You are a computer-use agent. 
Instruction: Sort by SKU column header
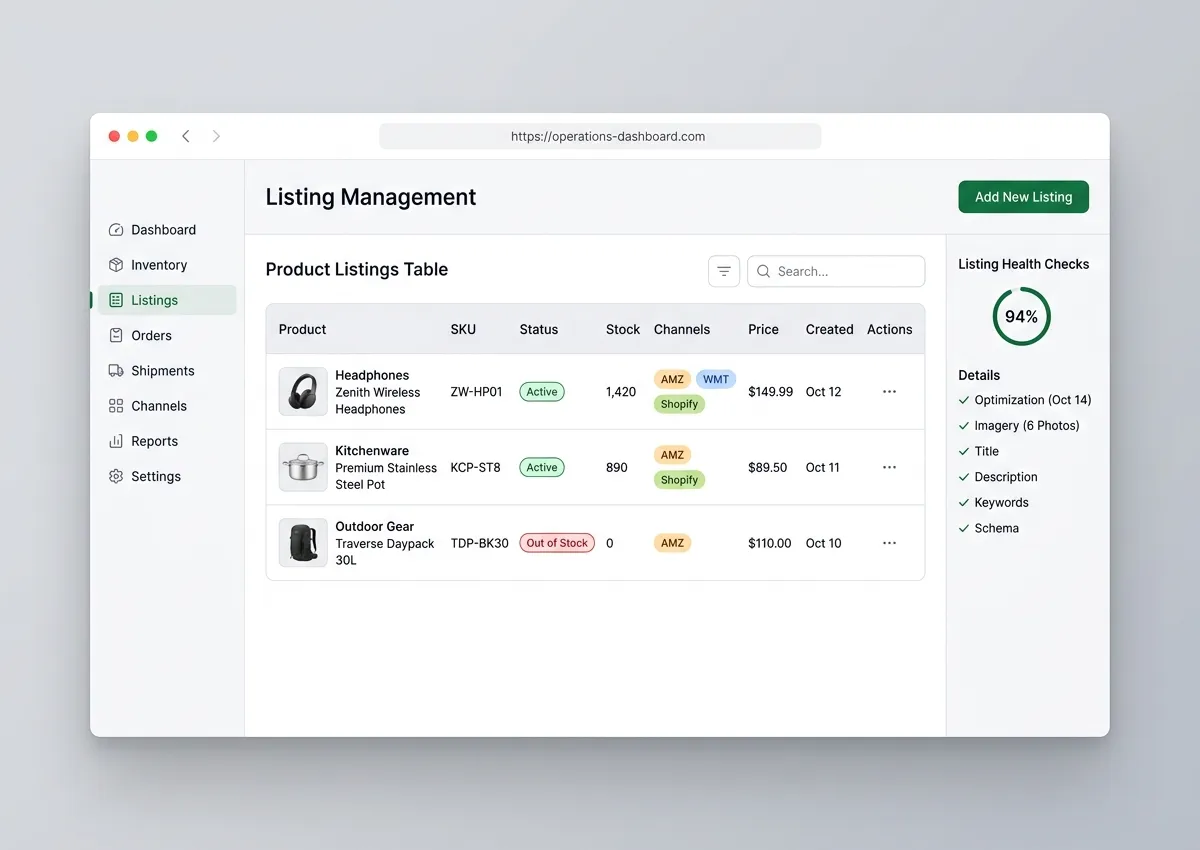click(463, 329)
